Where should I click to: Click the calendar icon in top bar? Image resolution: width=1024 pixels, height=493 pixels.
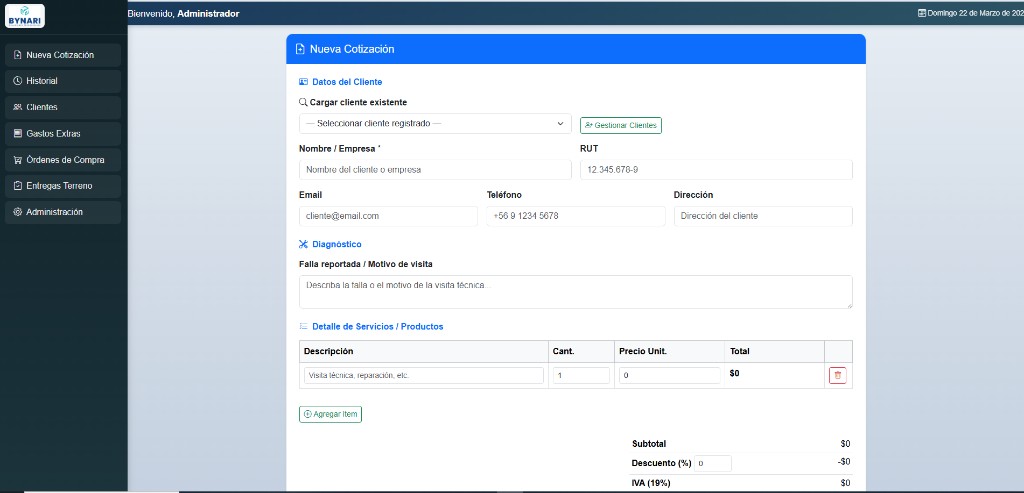[x=922, y=13]
